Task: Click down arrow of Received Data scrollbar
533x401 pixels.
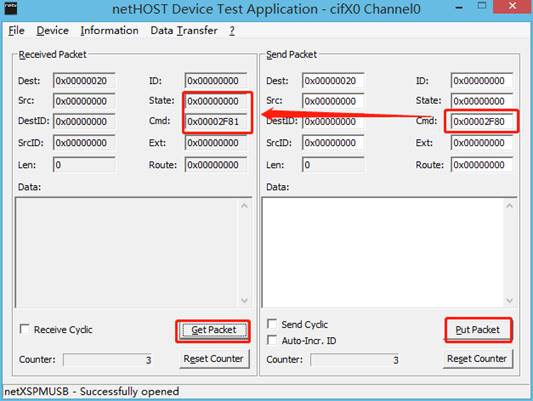Action: pos(244,300)
